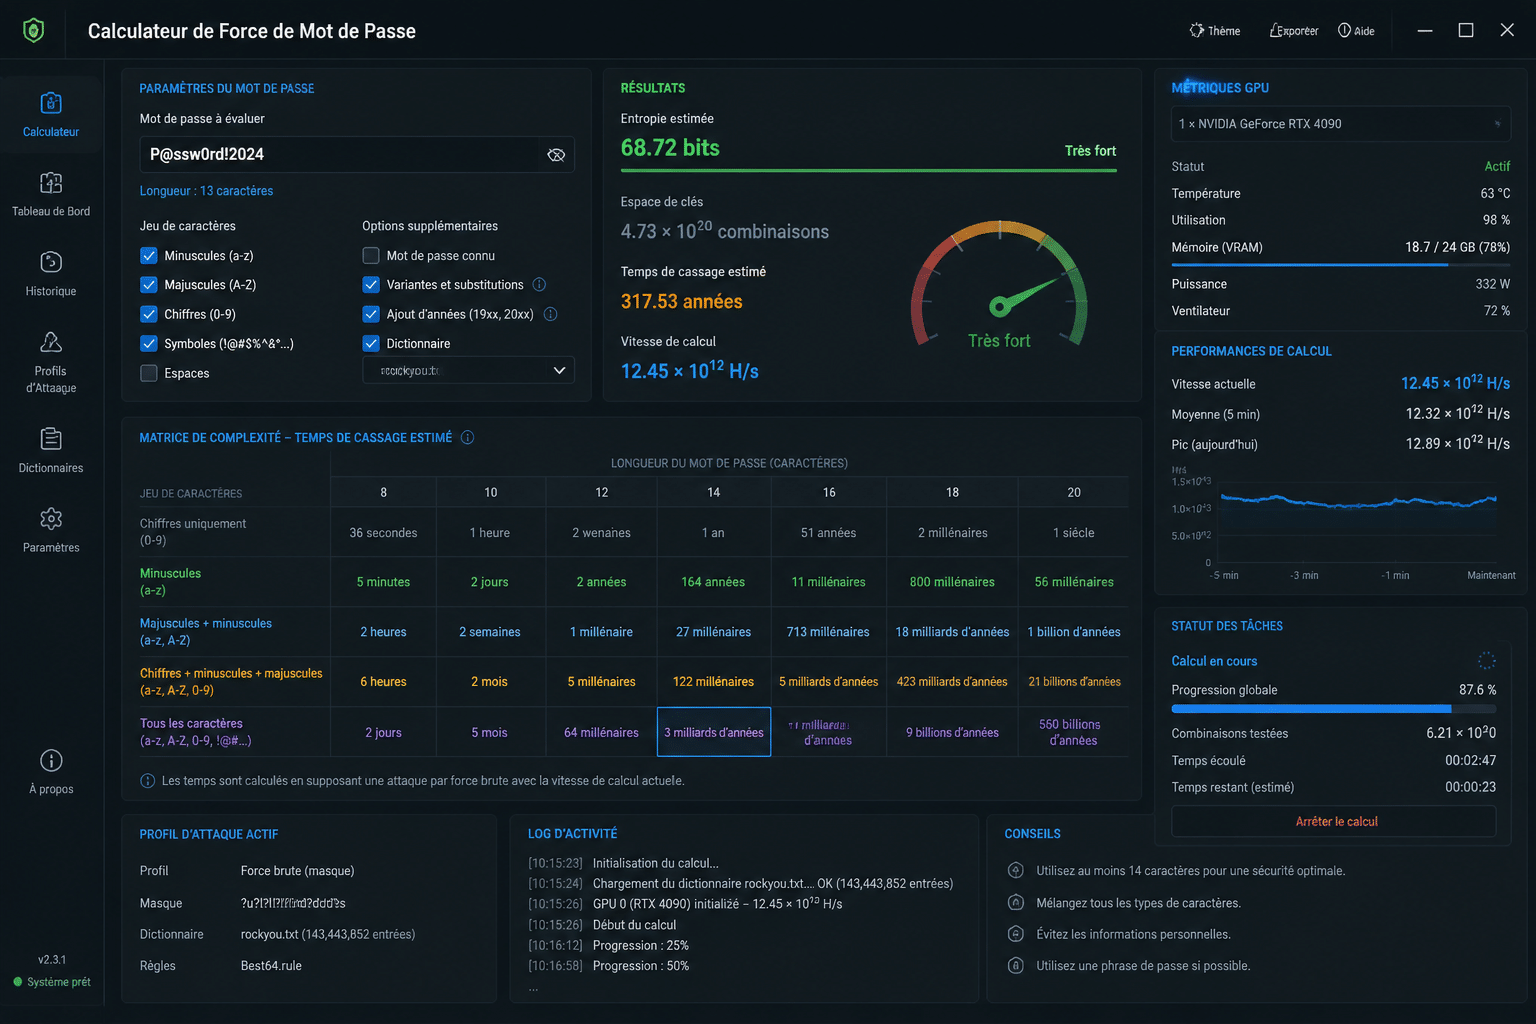
Task: Click Arrêter le calcul button
Action: coord(1334,821)
